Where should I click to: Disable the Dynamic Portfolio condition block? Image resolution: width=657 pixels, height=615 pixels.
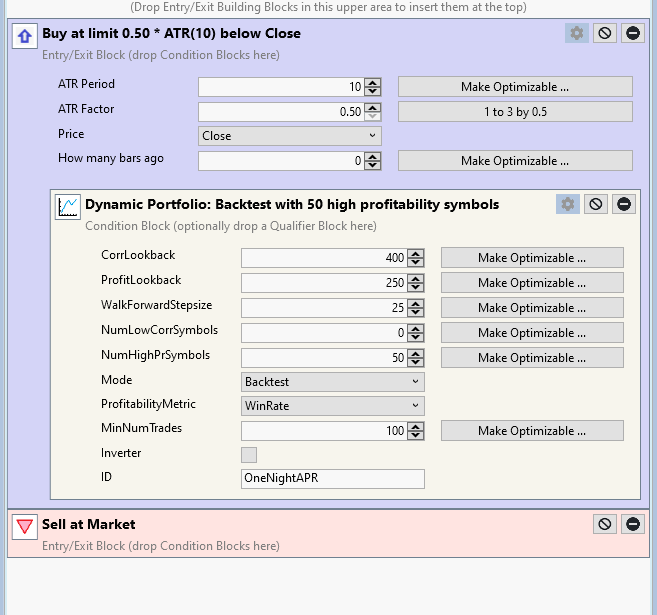[x=596, y=204]
